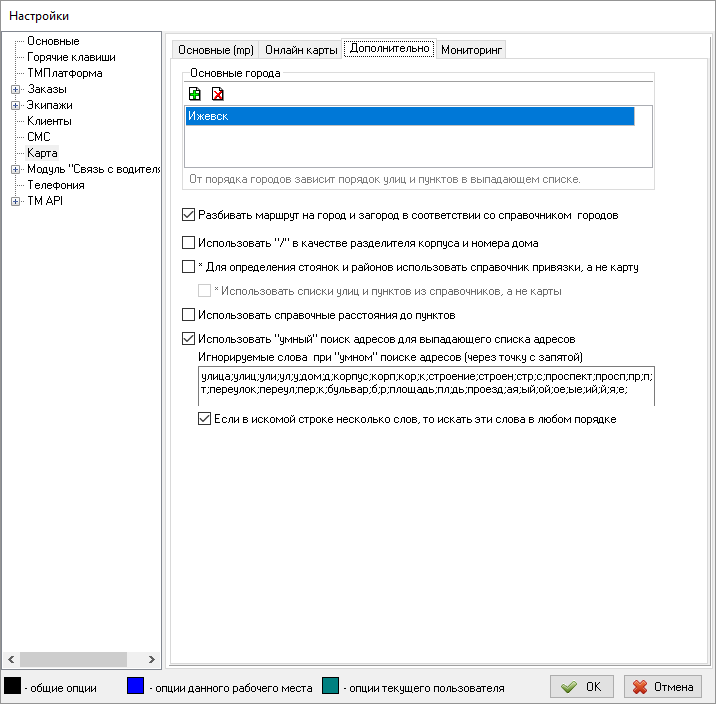Image resolution: width=716 pixels, height=704 pixels.
Task: Toggle route splitting by city directory checkbox
Action: point(189,214)
